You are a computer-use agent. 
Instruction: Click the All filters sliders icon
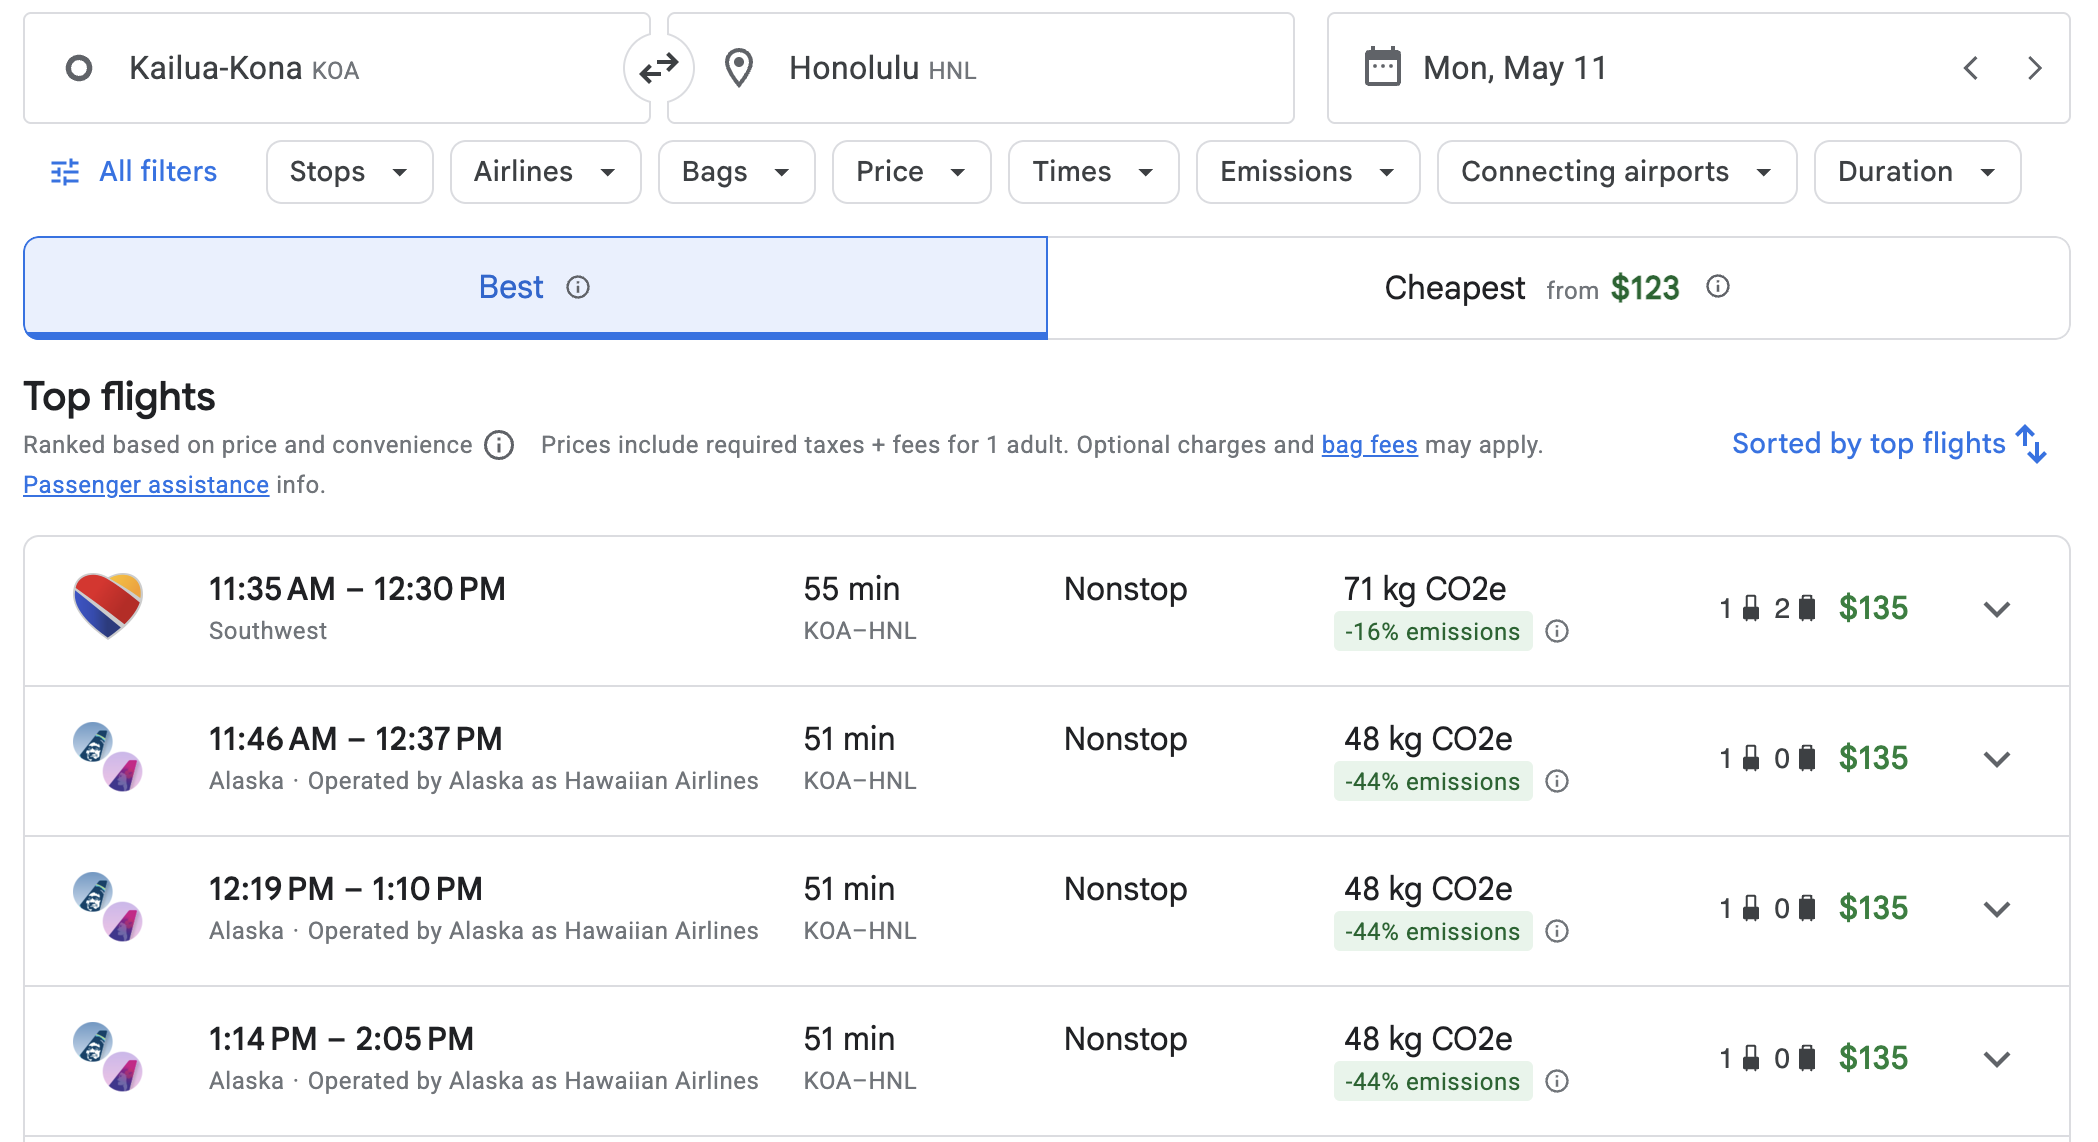pyautogui.click(x=65, y=172)
